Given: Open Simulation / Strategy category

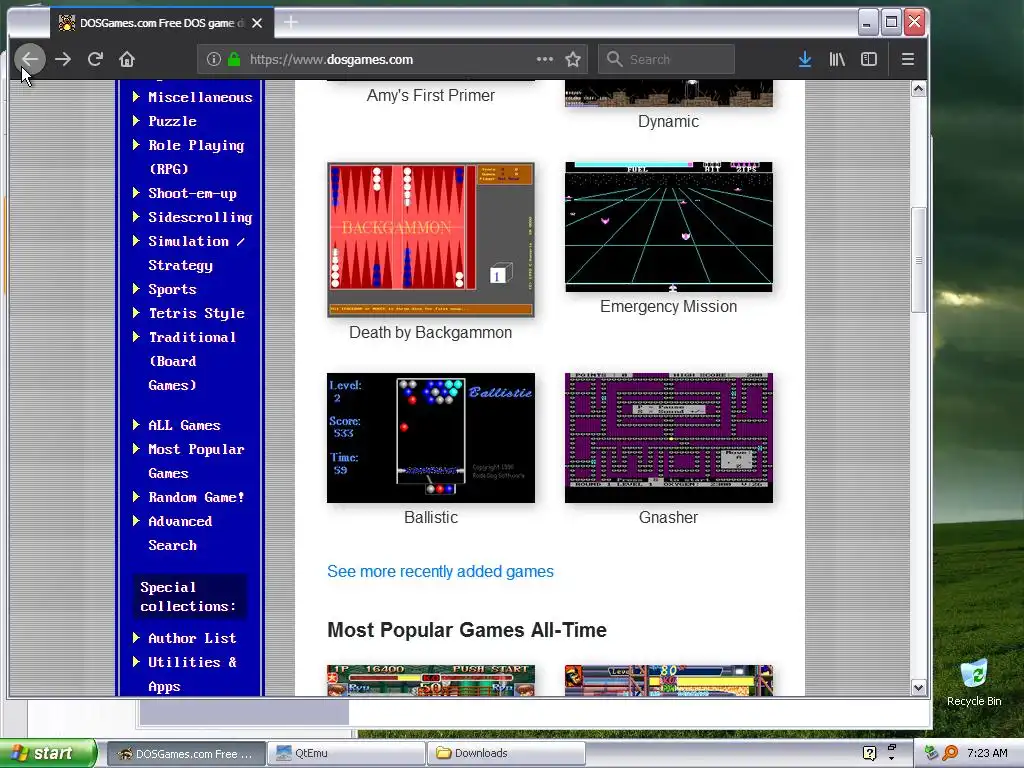Looking at the screenshot, I should pyautogui.click(x=196, y=253).
